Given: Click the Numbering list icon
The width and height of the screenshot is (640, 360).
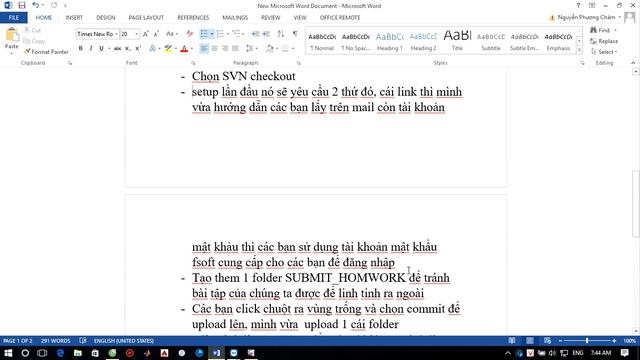Looking at the screenshot, I should 220,34.
